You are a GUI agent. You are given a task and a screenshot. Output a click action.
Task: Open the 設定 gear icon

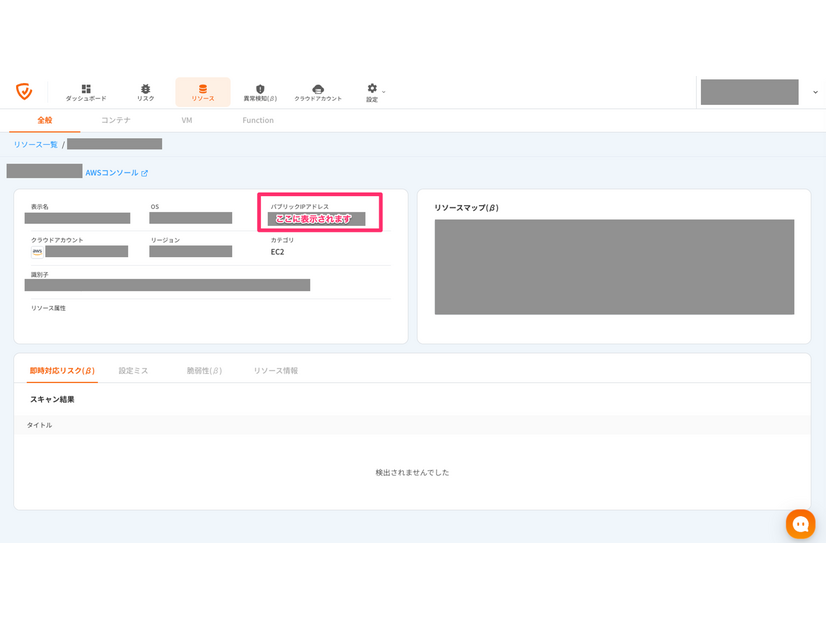coord(372,88)
